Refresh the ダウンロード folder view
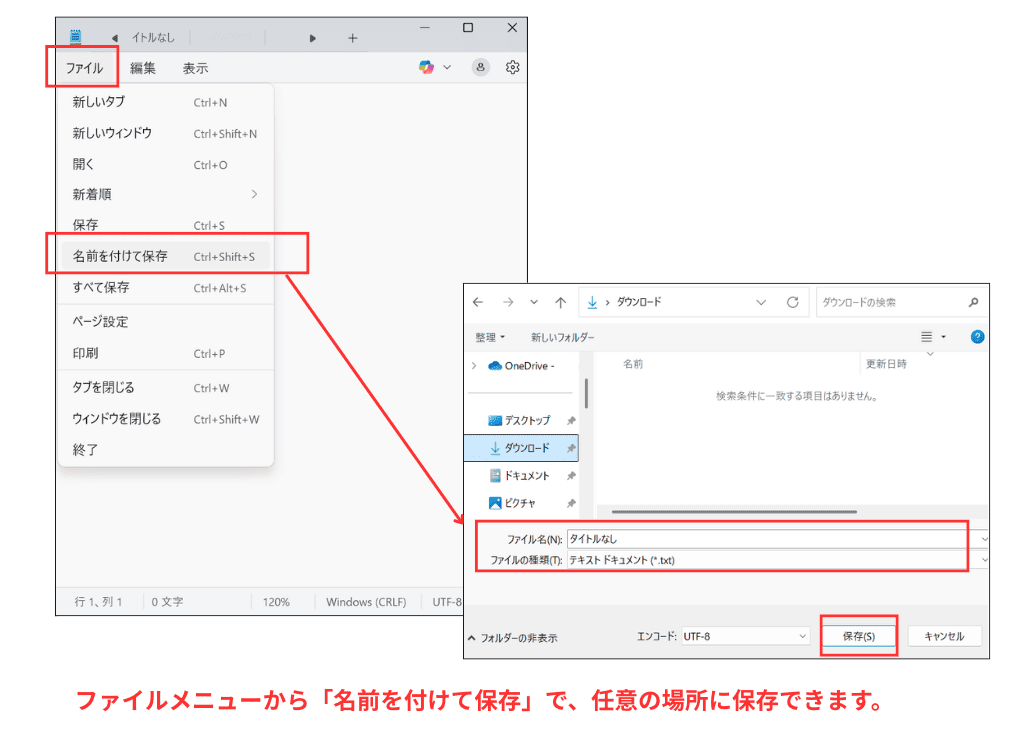1024x745 pixels. (x=792, y=302)
